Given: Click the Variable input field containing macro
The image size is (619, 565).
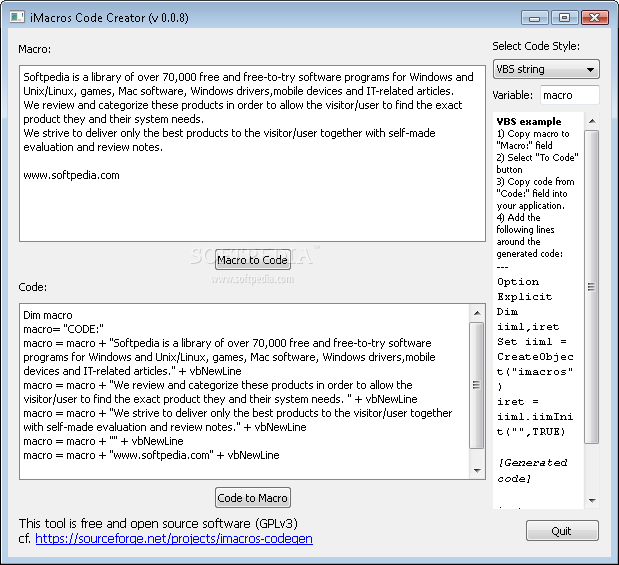Looking at the screenshot, I should [x=569, y=95].
